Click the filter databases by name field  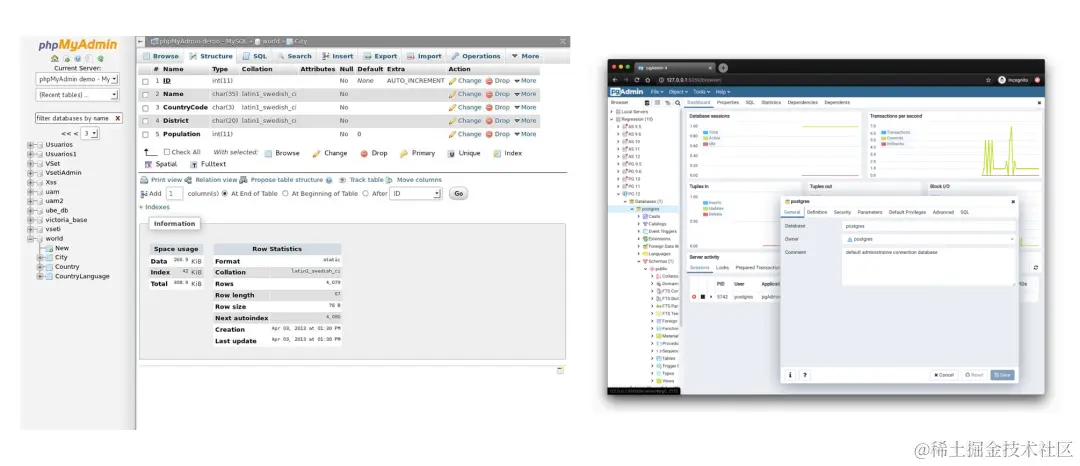tap(79, 118)
